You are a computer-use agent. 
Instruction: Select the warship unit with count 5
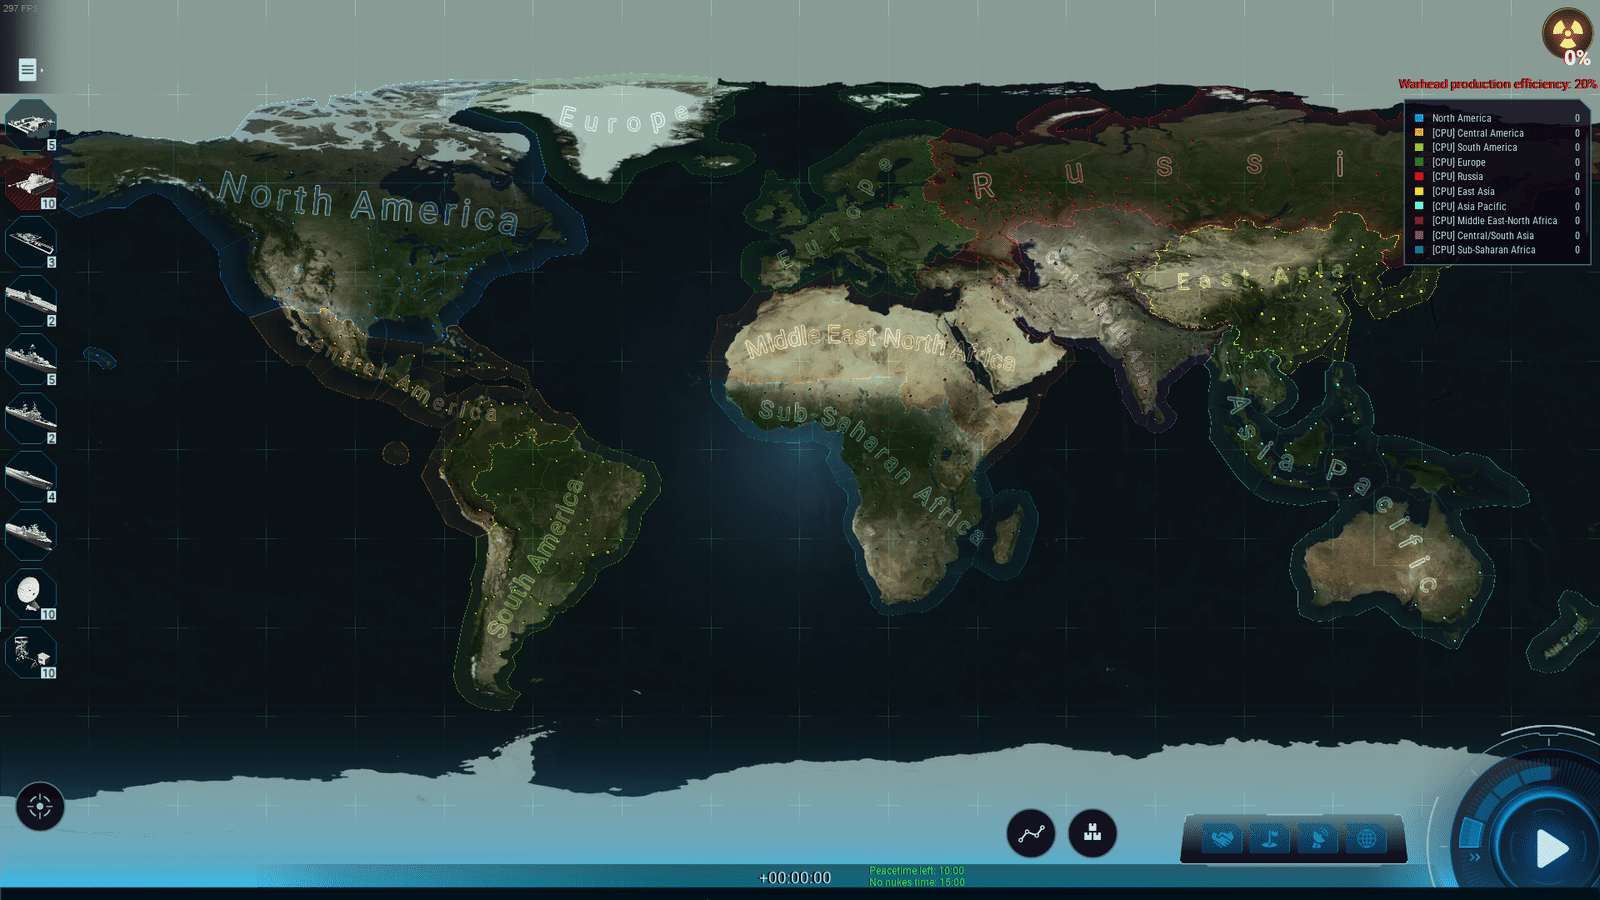(x=31, y=360)
